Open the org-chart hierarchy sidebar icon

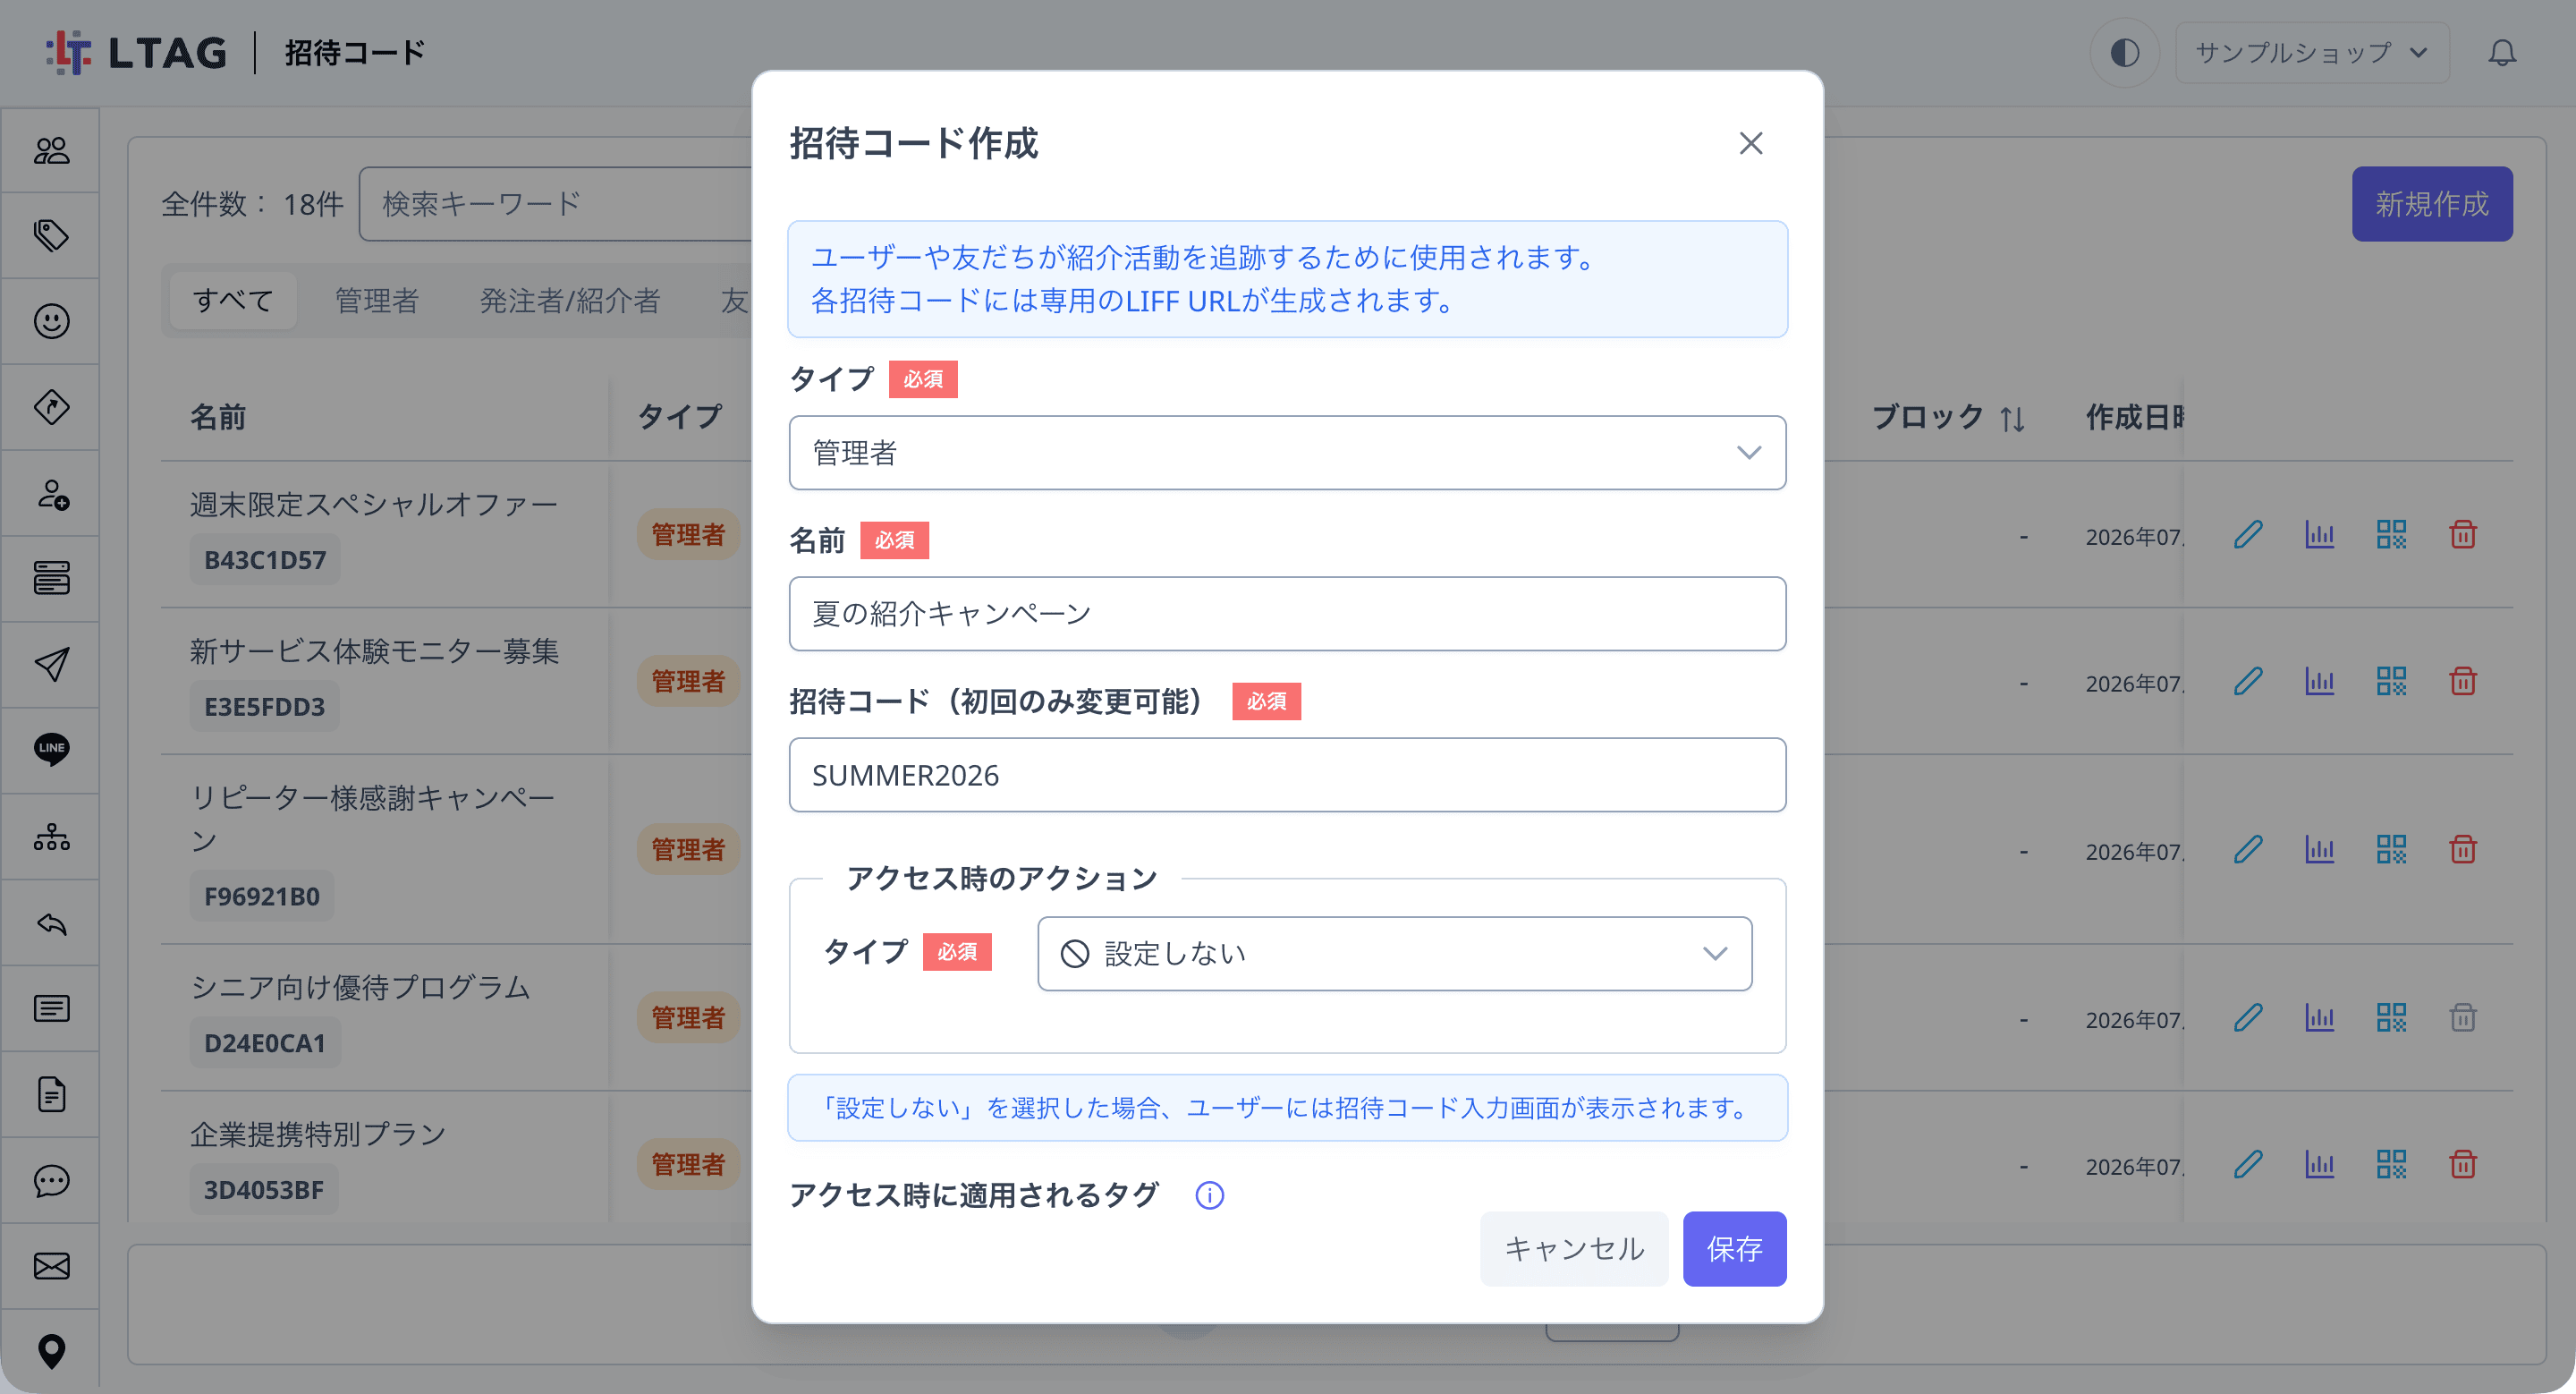click(x=51, y=836)
